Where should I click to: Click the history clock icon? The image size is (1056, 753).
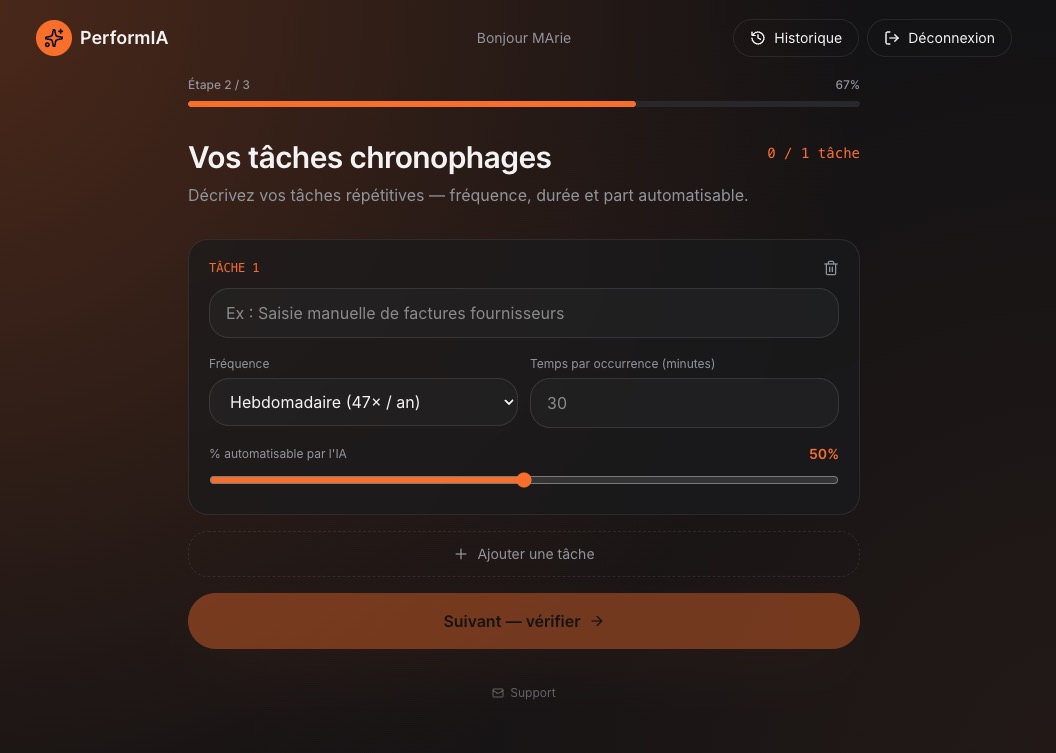[758, 38]
